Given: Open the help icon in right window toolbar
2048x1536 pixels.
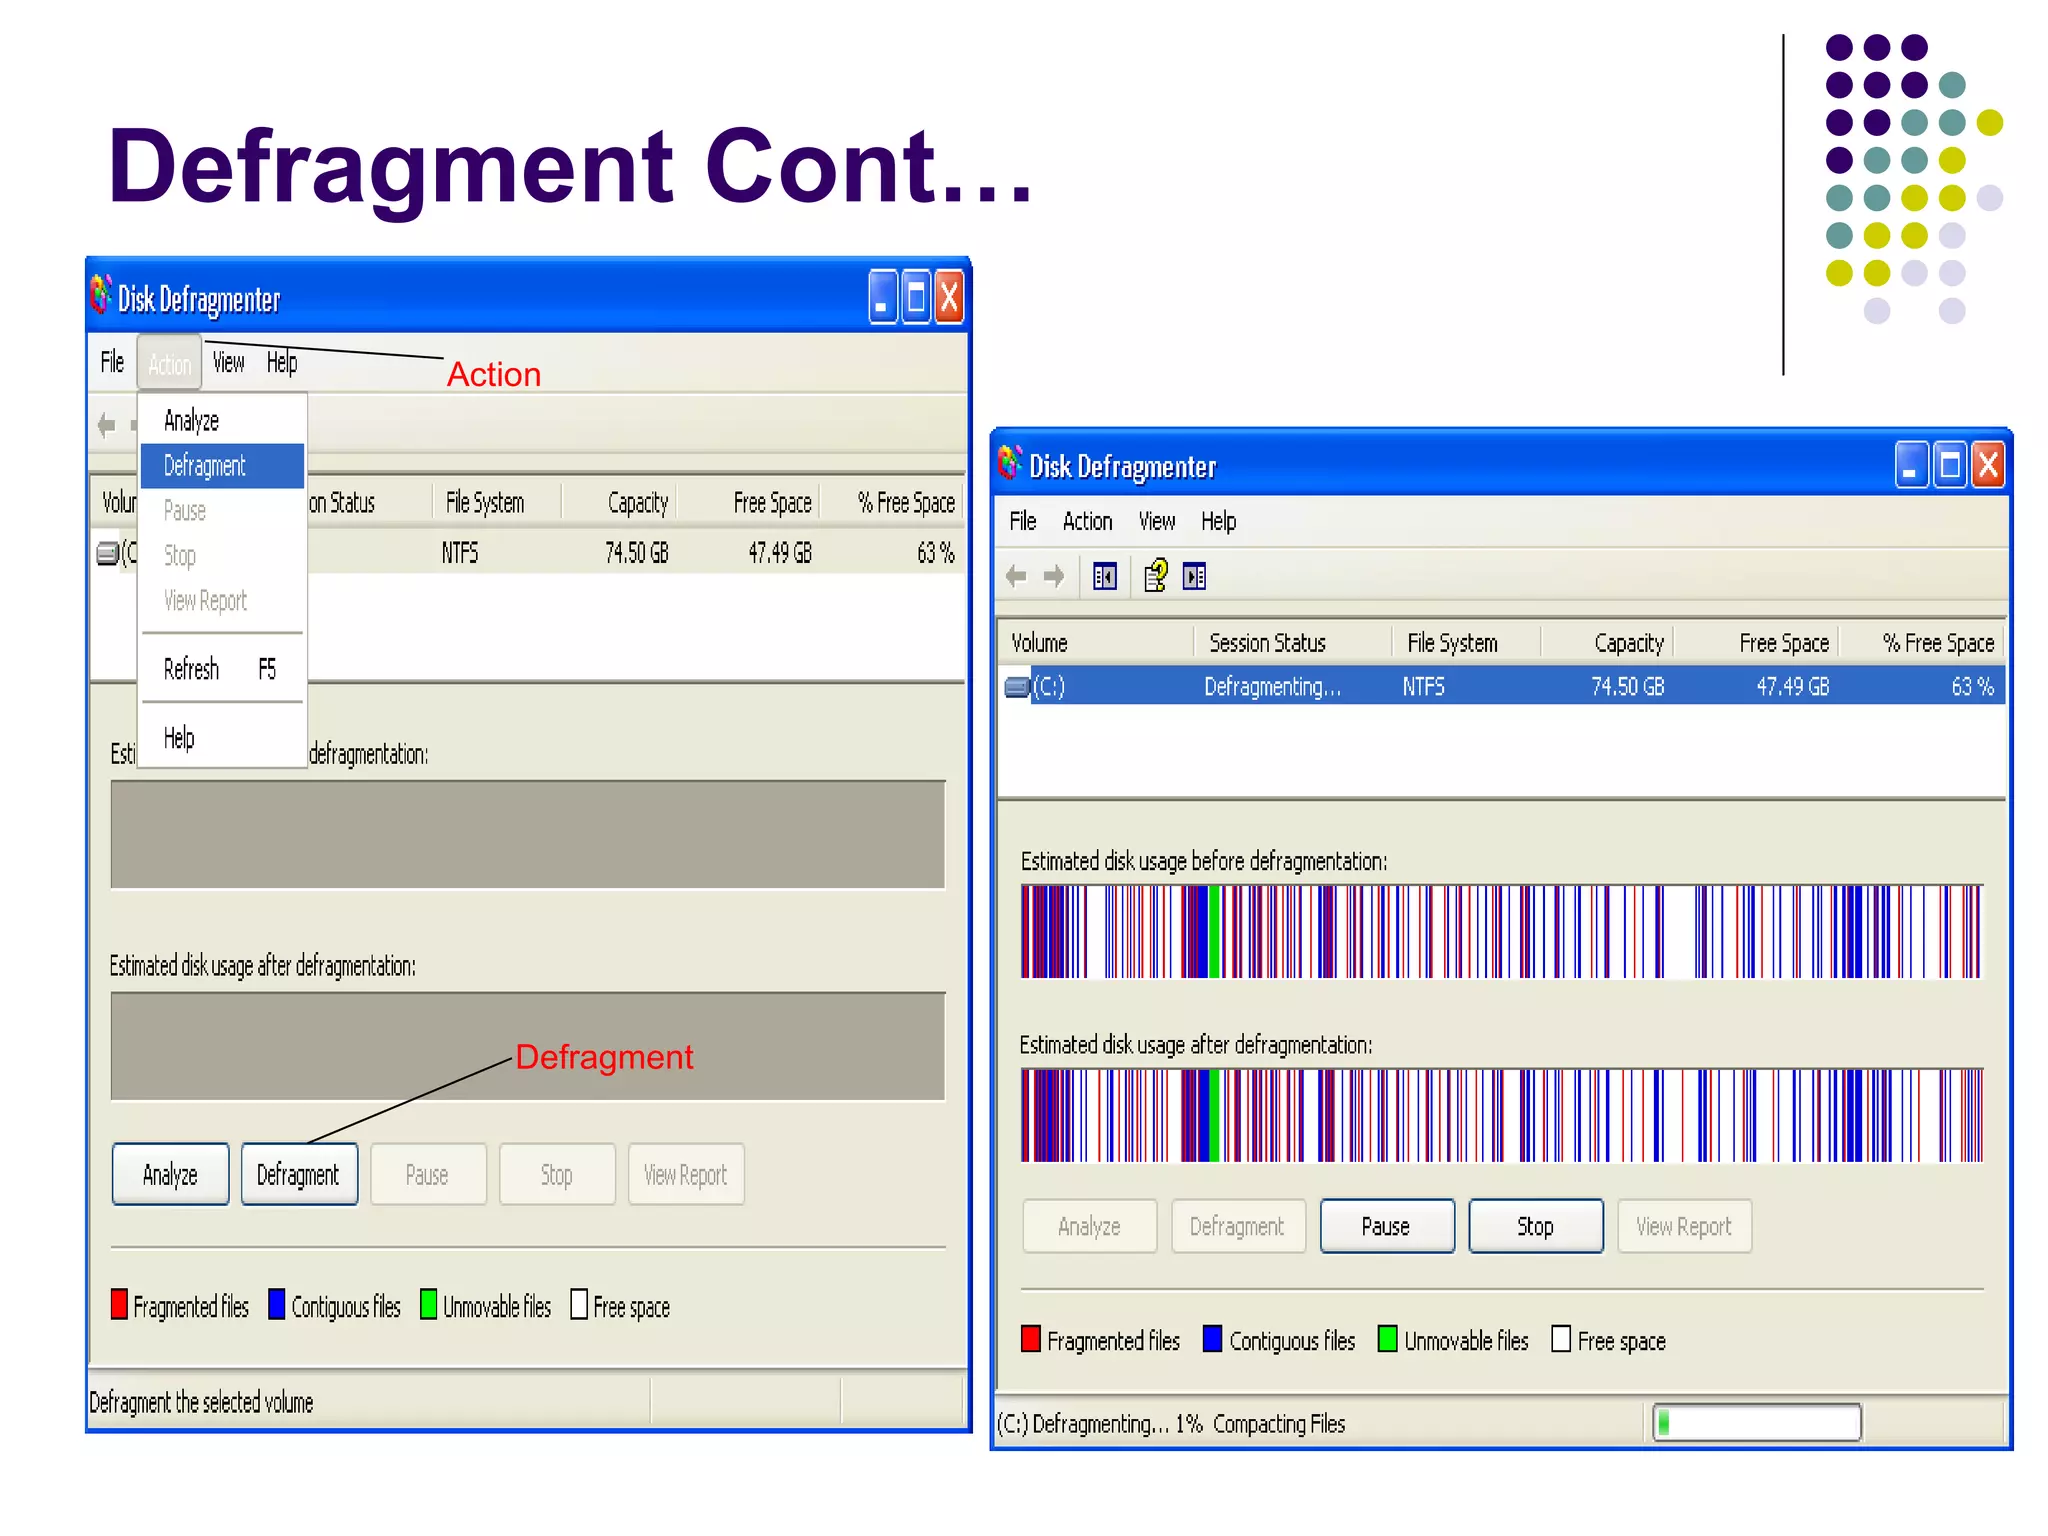Looking at the screenshot, I should 1156,576.
